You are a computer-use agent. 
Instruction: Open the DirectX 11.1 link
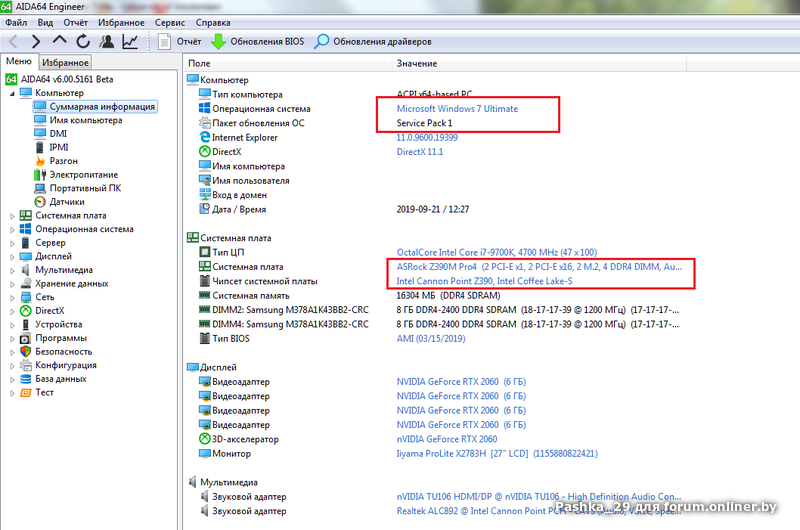pyautogui.click(x=420, y=152)
